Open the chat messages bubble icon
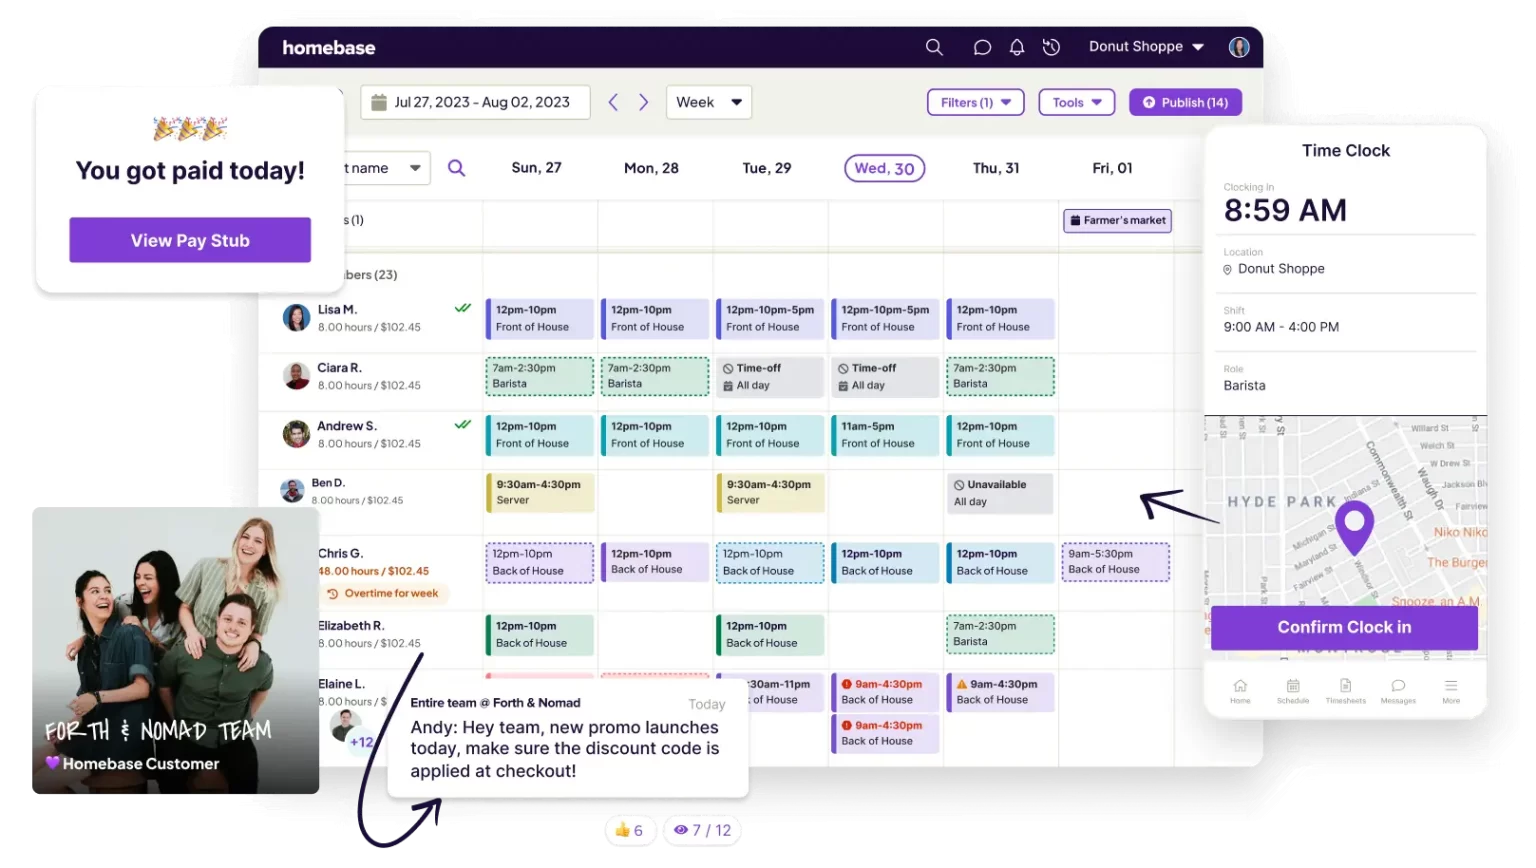 click(x=982, y=47)
